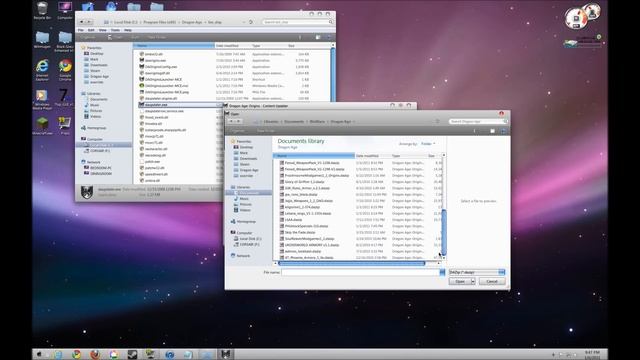This screenshot has width=640, height=360.
Task: Open address bar history dropdown in Explorer
Action: click(x=244, y=22)
